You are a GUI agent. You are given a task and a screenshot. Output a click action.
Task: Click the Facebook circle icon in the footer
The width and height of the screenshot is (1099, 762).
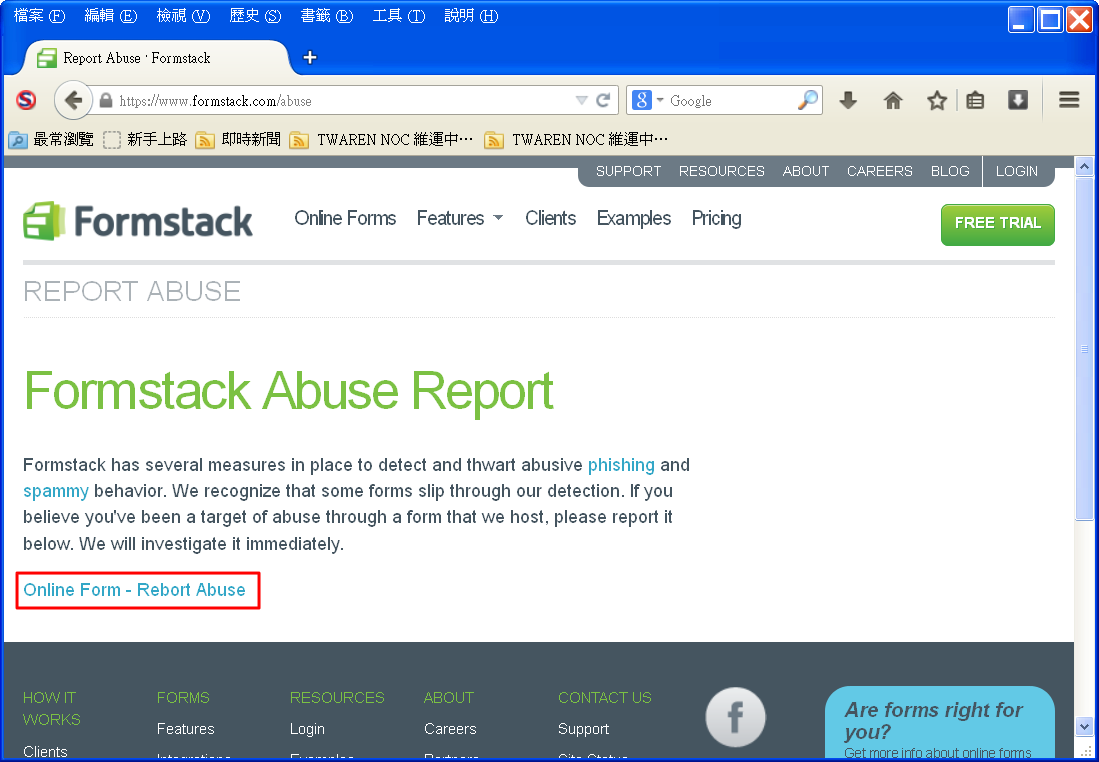pyautogui.click(x=735, y=717)
